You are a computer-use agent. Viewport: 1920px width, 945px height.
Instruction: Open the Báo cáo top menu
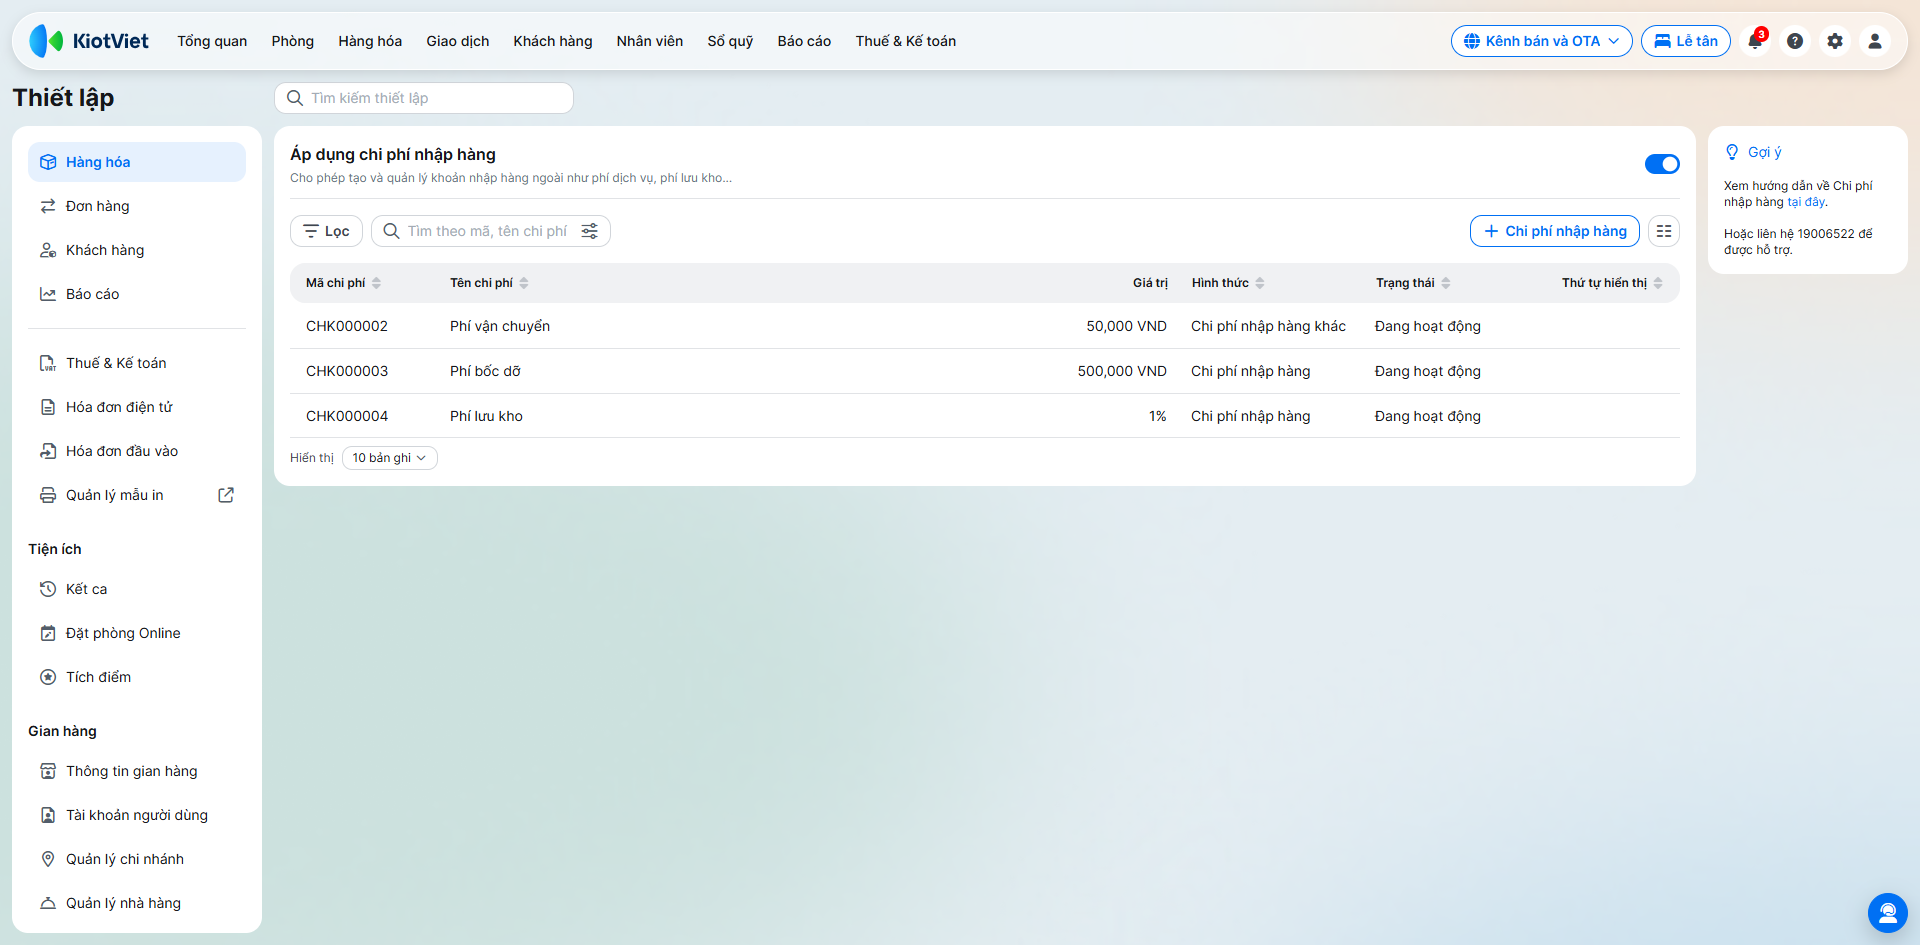point(804,41)
